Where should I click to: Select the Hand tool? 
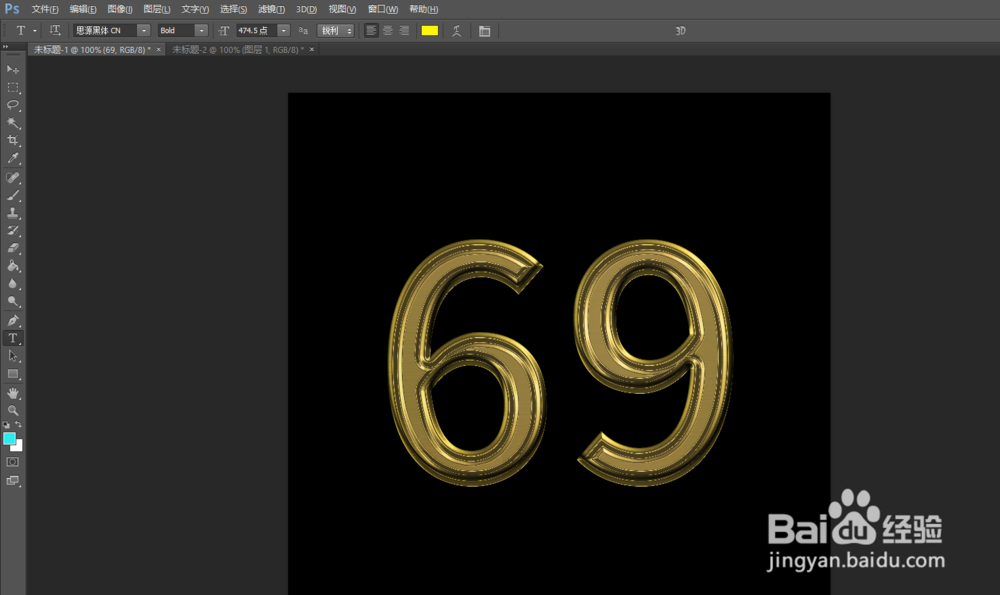13,393
